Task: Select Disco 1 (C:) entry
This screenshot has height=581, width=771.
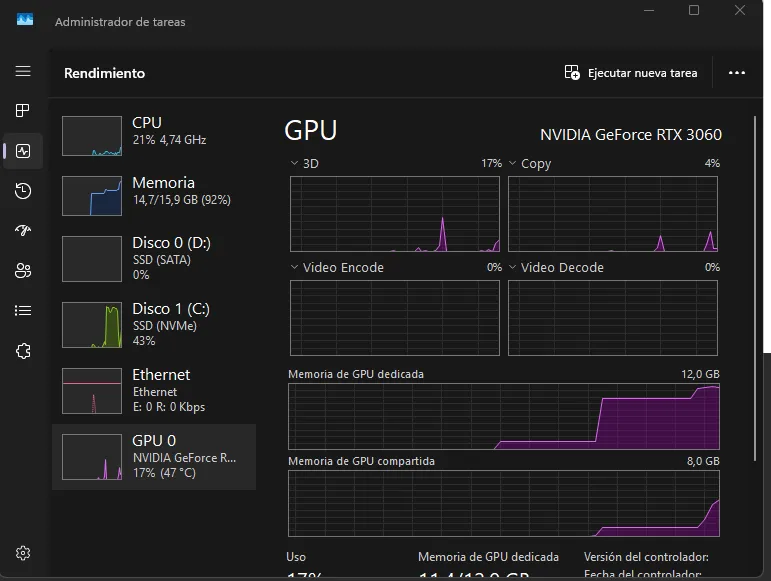Action: click(x=154, y=325)
